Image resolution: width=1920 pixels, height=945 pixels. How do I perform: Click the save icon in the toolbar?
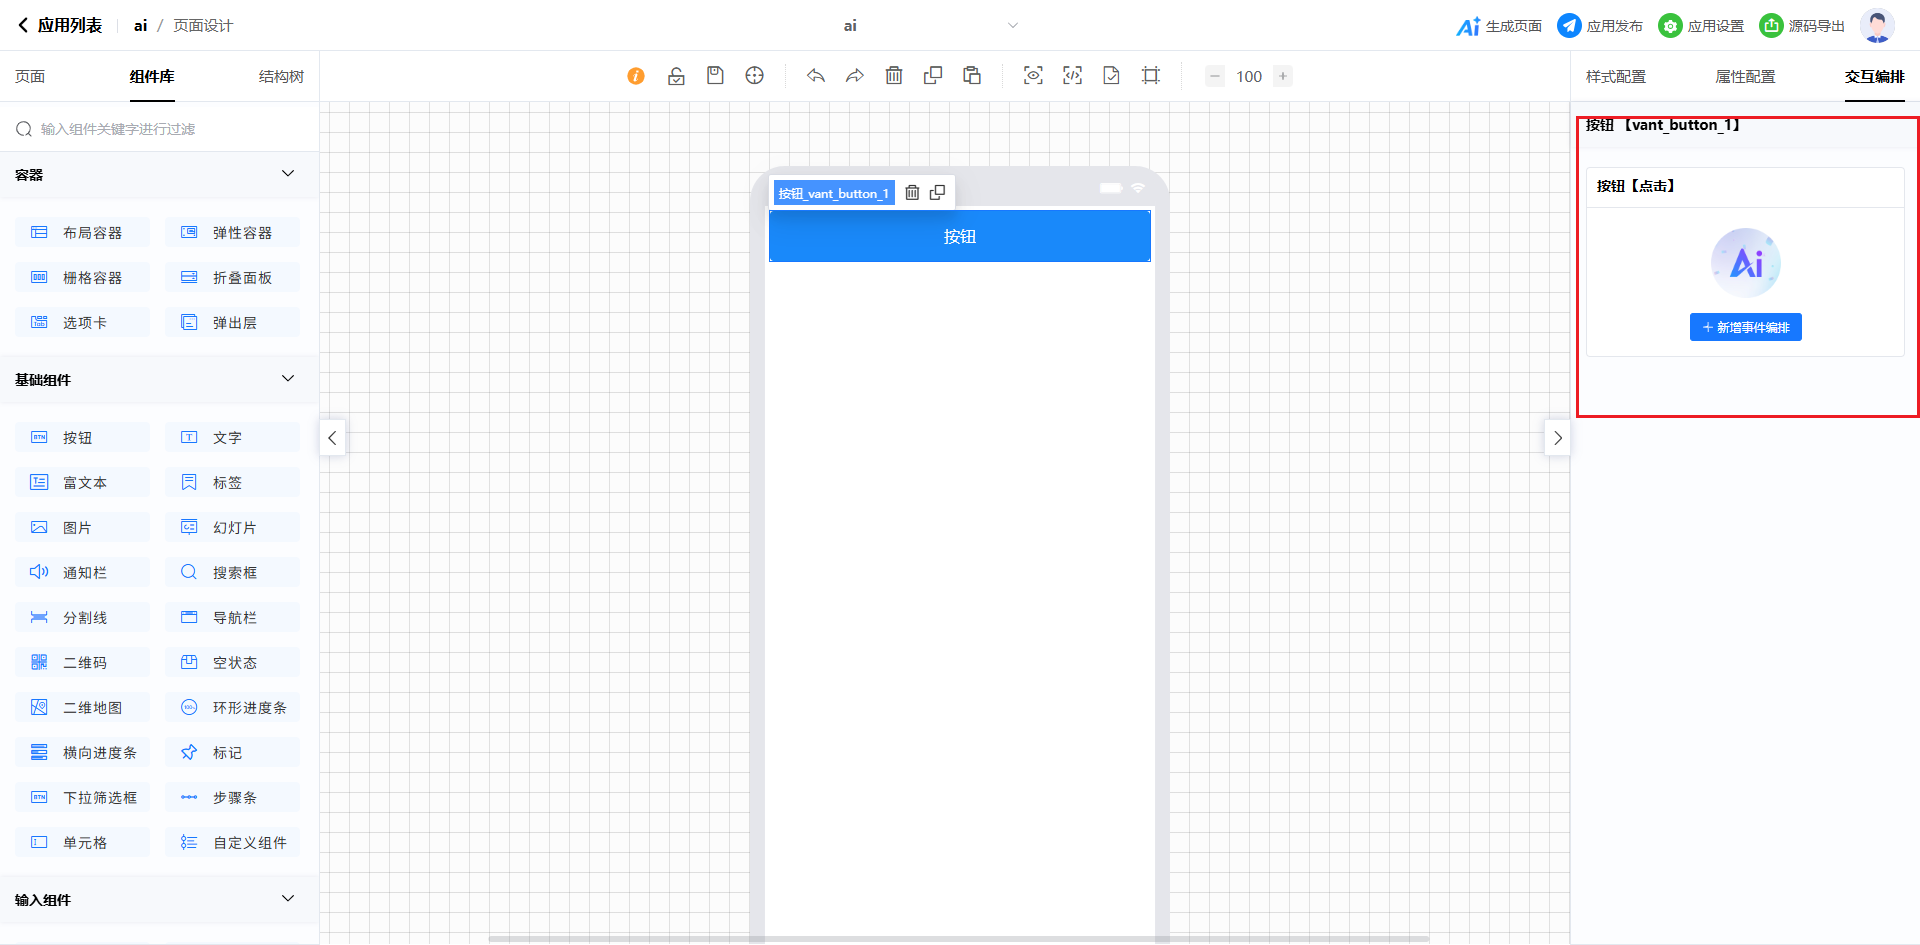point(715,76)
